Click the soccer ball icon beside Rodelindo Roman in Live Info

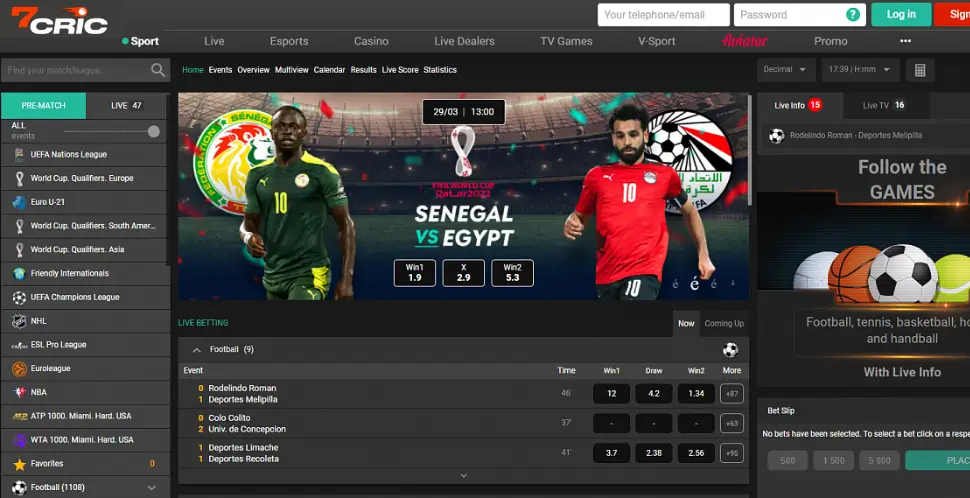pyautogui.click(x=776, y=135)
